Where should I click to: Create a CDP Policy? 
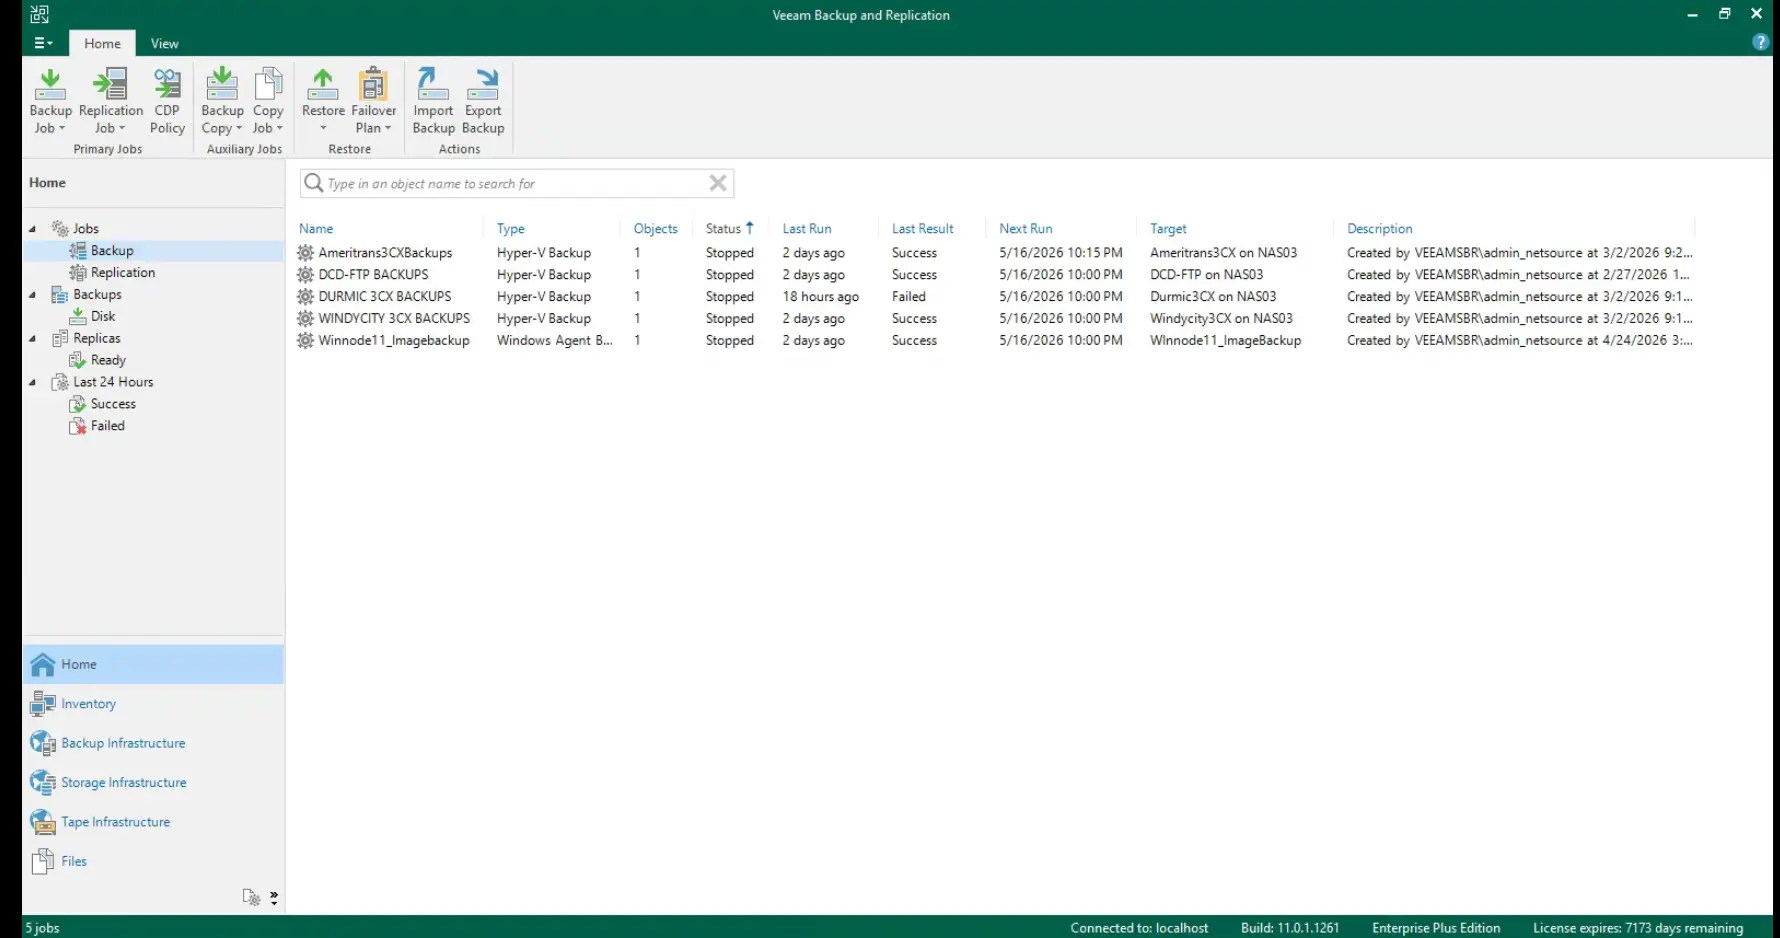[167, 100]
